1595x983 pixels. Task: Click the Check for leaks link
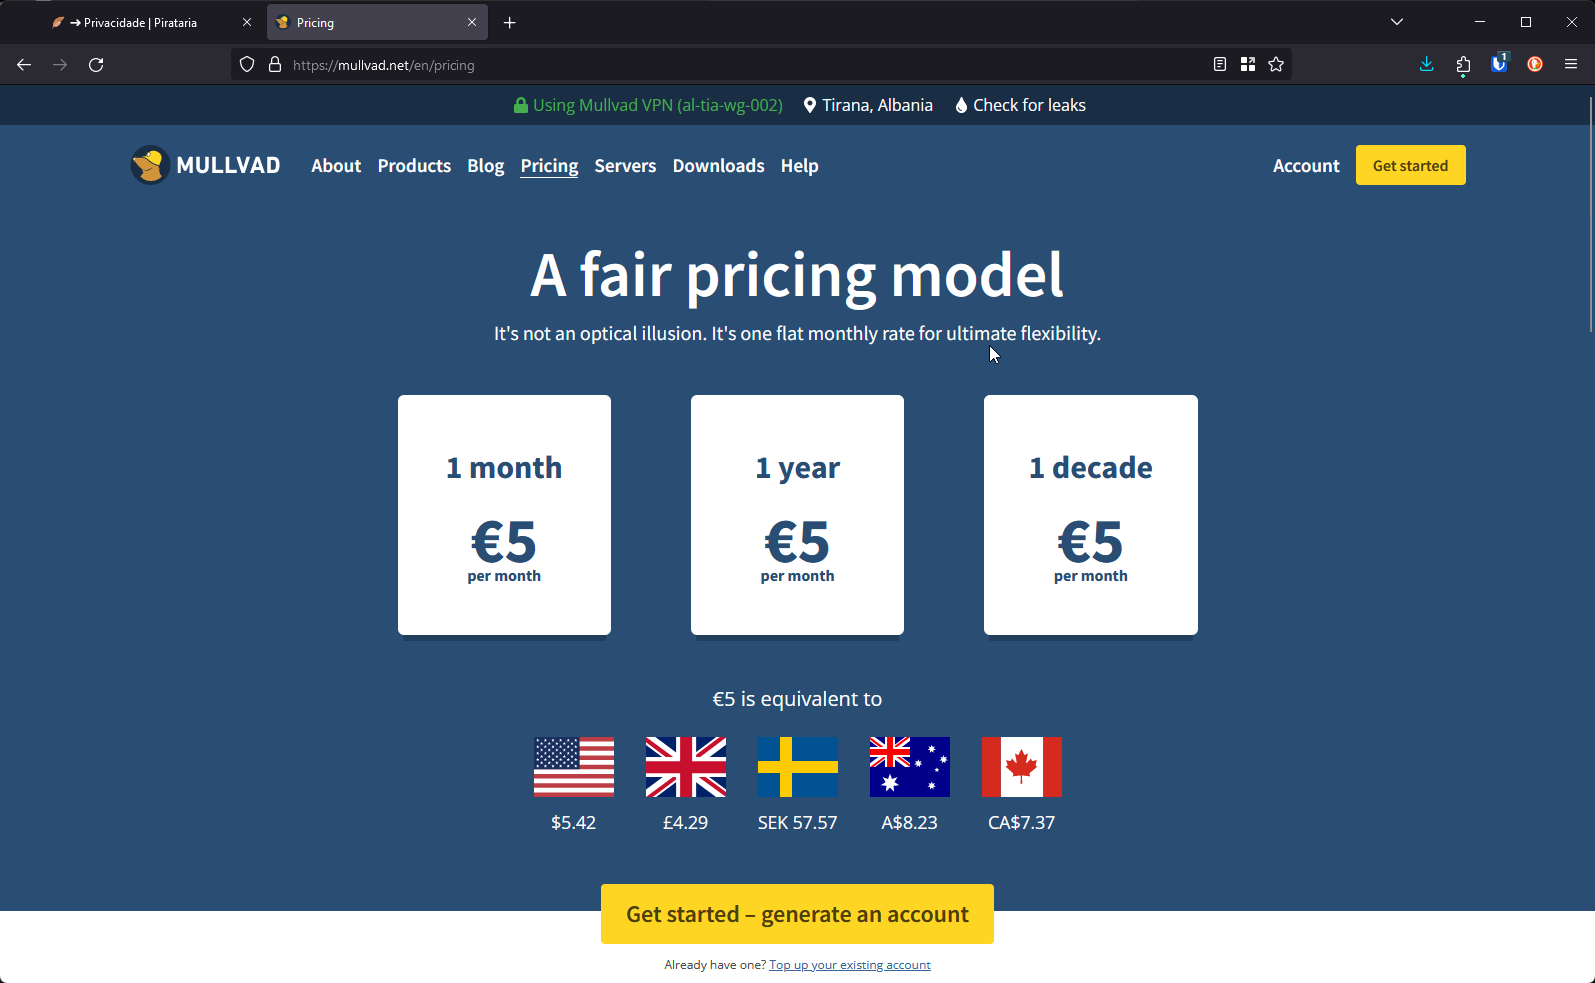point(1029,105)
